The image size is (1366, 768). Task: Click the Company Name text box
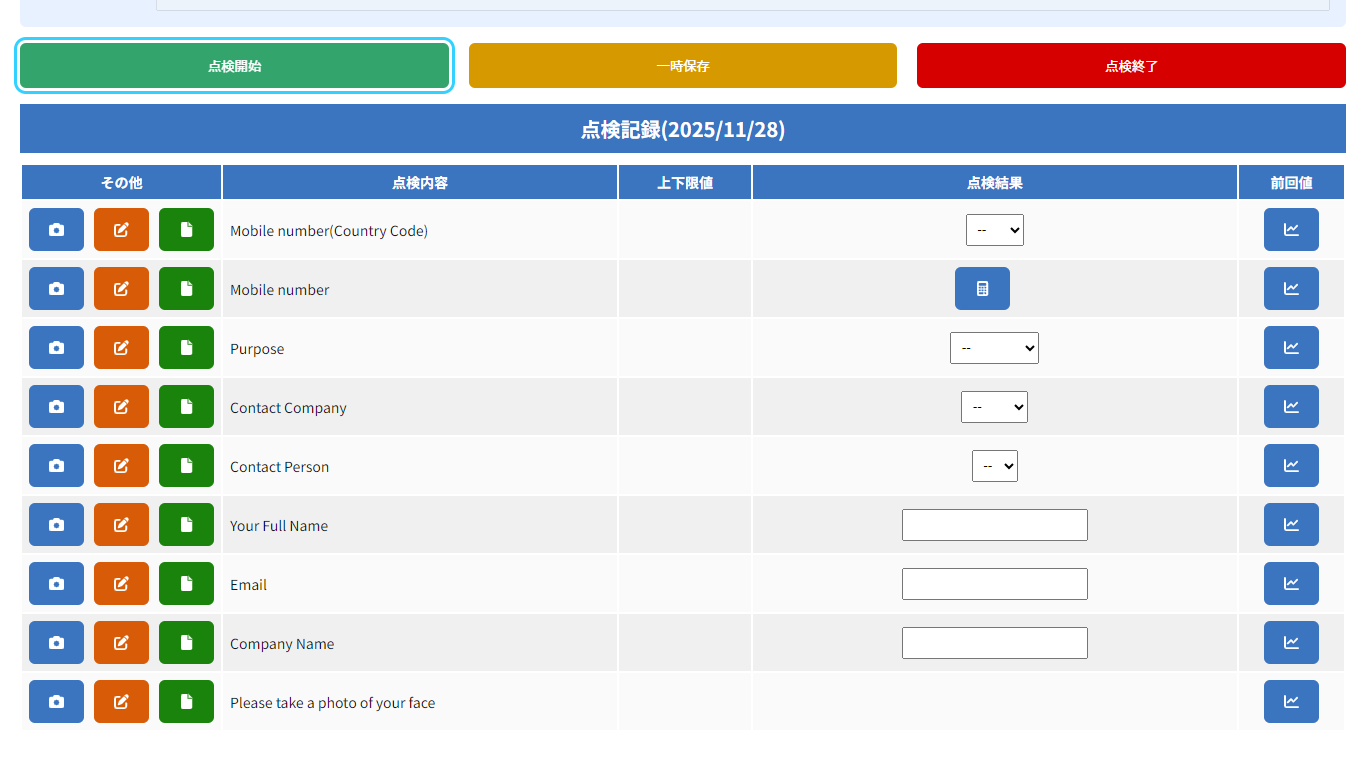click(x=994, y=643)
